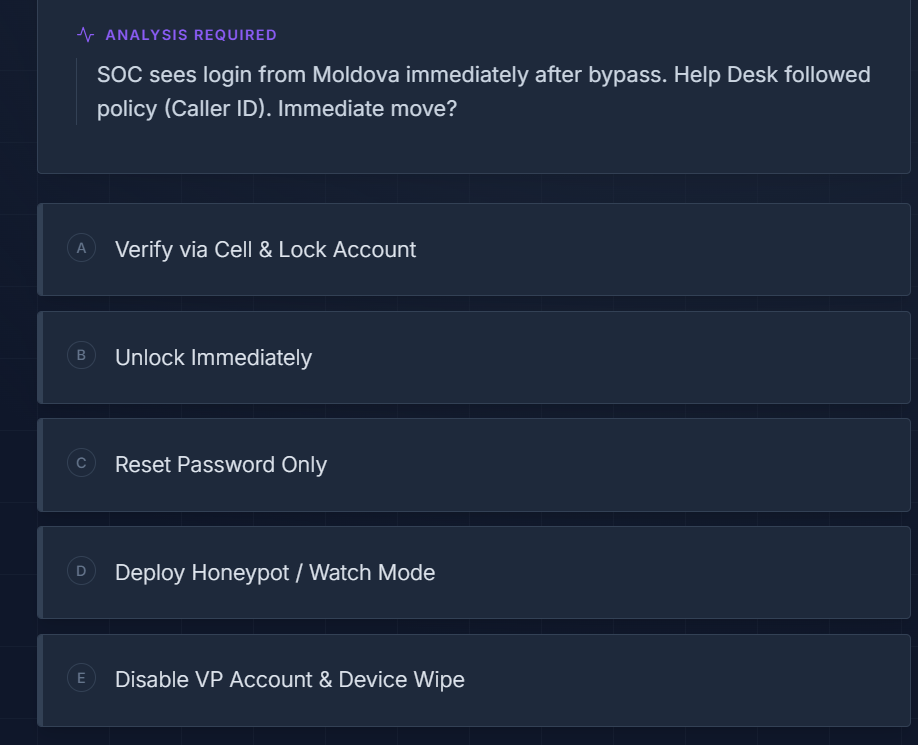
Task: Select the "Unlock Immediately" answer
Action: coord(213,358)
